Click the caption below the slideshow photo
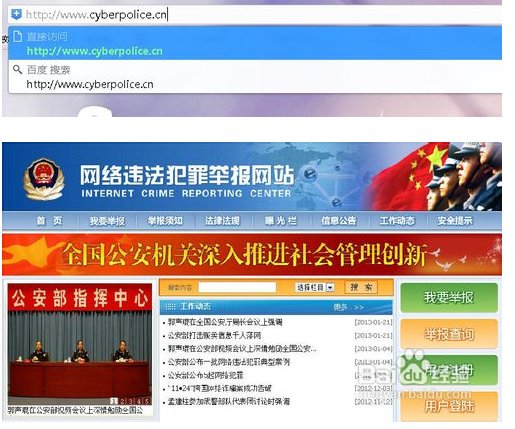515x429 pixels. pyautogui.click(x=75, y=410)
